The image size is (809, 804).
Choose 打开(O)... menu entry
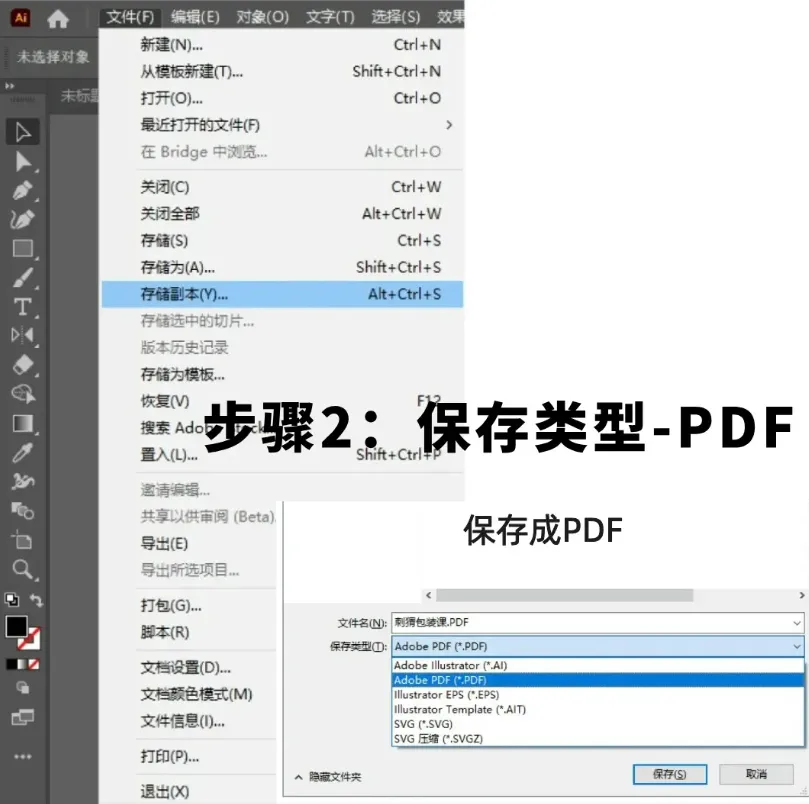(x=282, y=98)
